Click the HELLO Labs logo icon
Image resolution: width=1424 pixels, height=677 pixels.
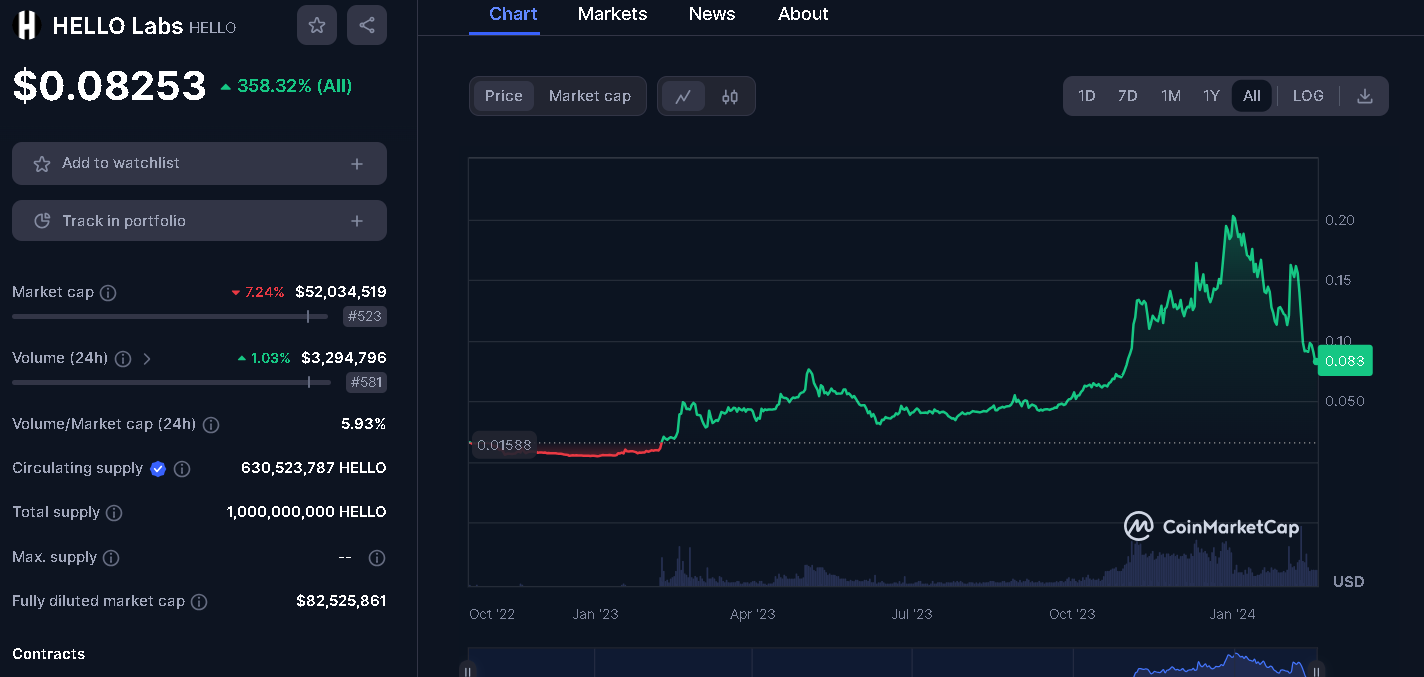27,25
